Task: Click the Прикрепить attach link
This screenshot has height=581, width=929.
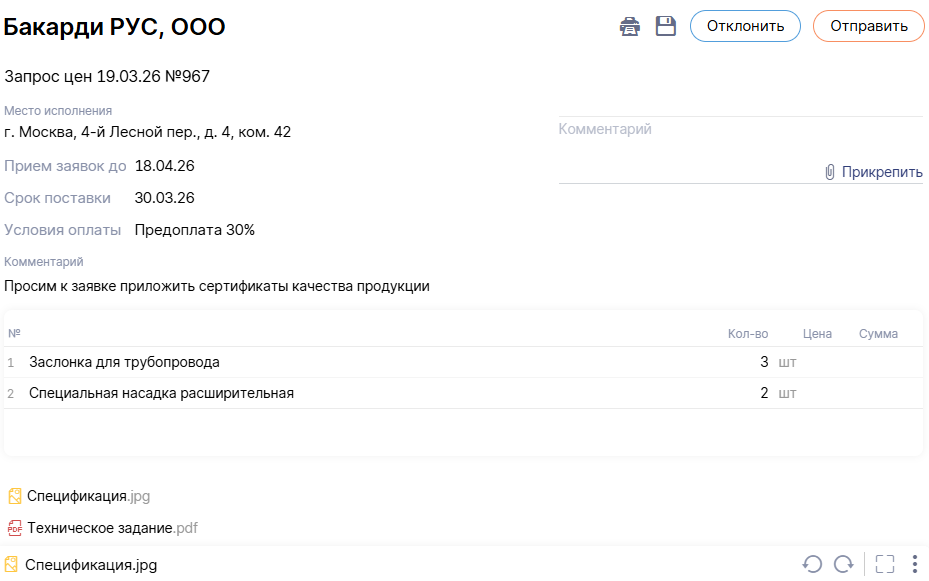Action: (x=881, y=172)
